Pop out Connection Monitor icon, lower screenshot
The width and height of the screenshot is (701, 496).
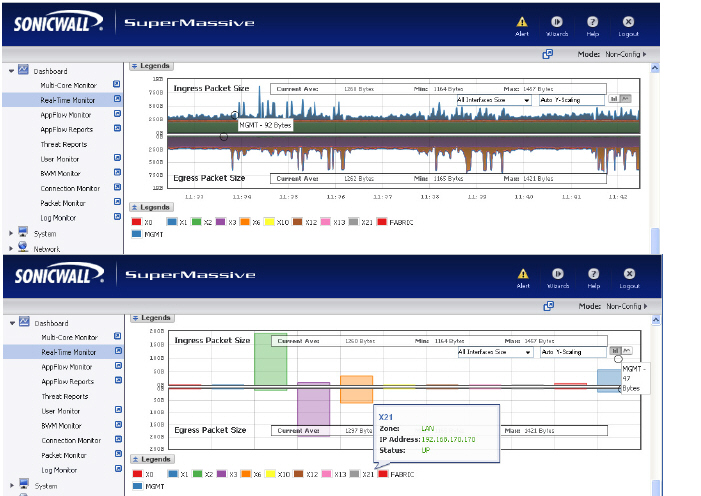coord(118,439)
